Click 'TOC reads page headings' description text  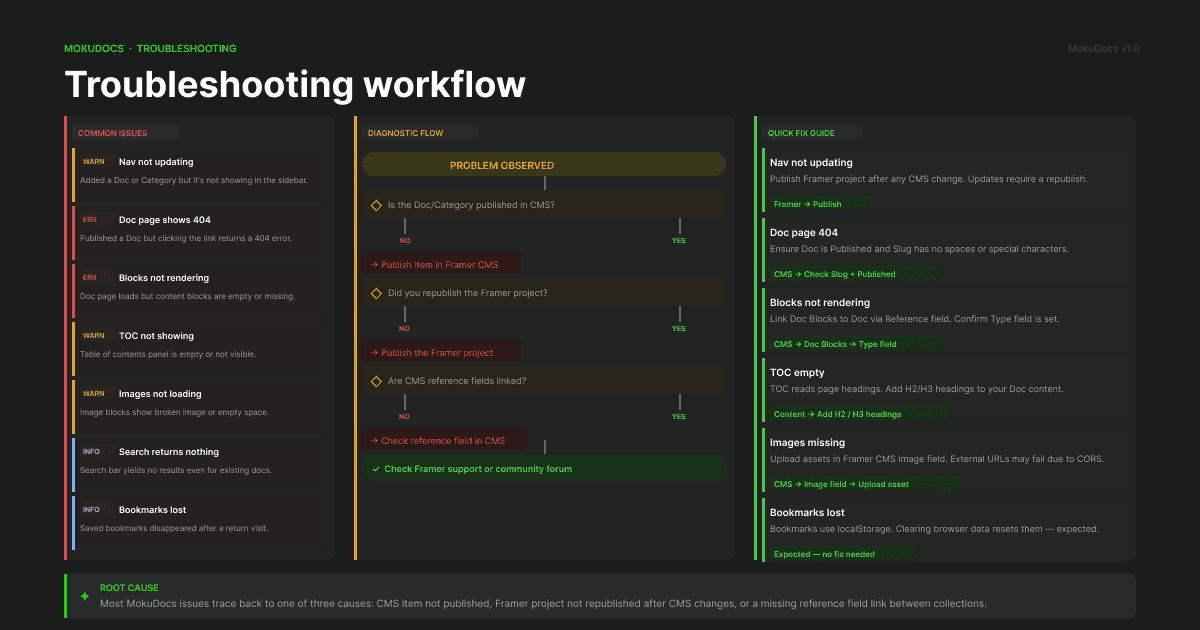[917, 389]
